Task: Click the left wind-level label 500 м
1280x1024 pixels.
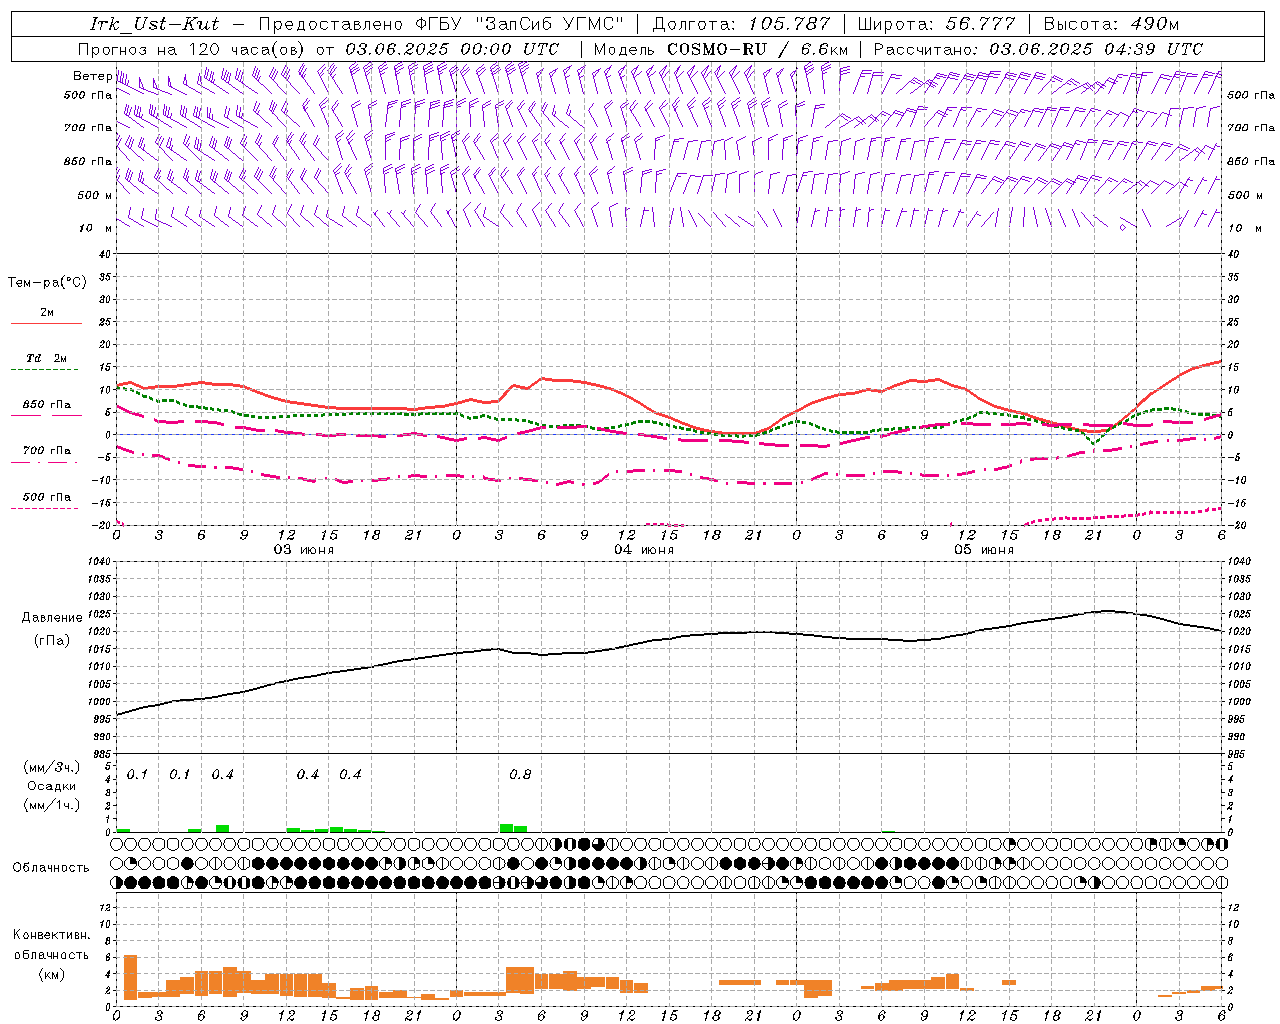Action: [95, 195]
